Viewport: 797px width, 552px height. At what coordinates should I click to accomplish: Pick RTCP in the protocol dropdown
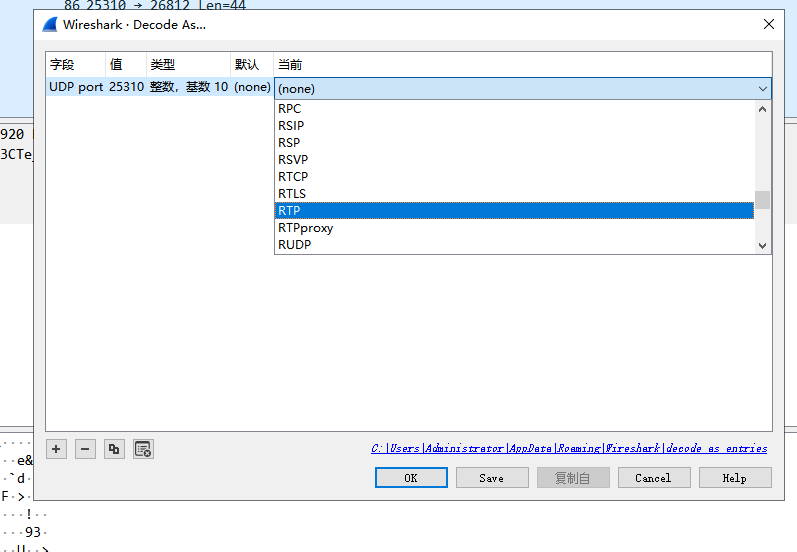(x=514, y=177)
